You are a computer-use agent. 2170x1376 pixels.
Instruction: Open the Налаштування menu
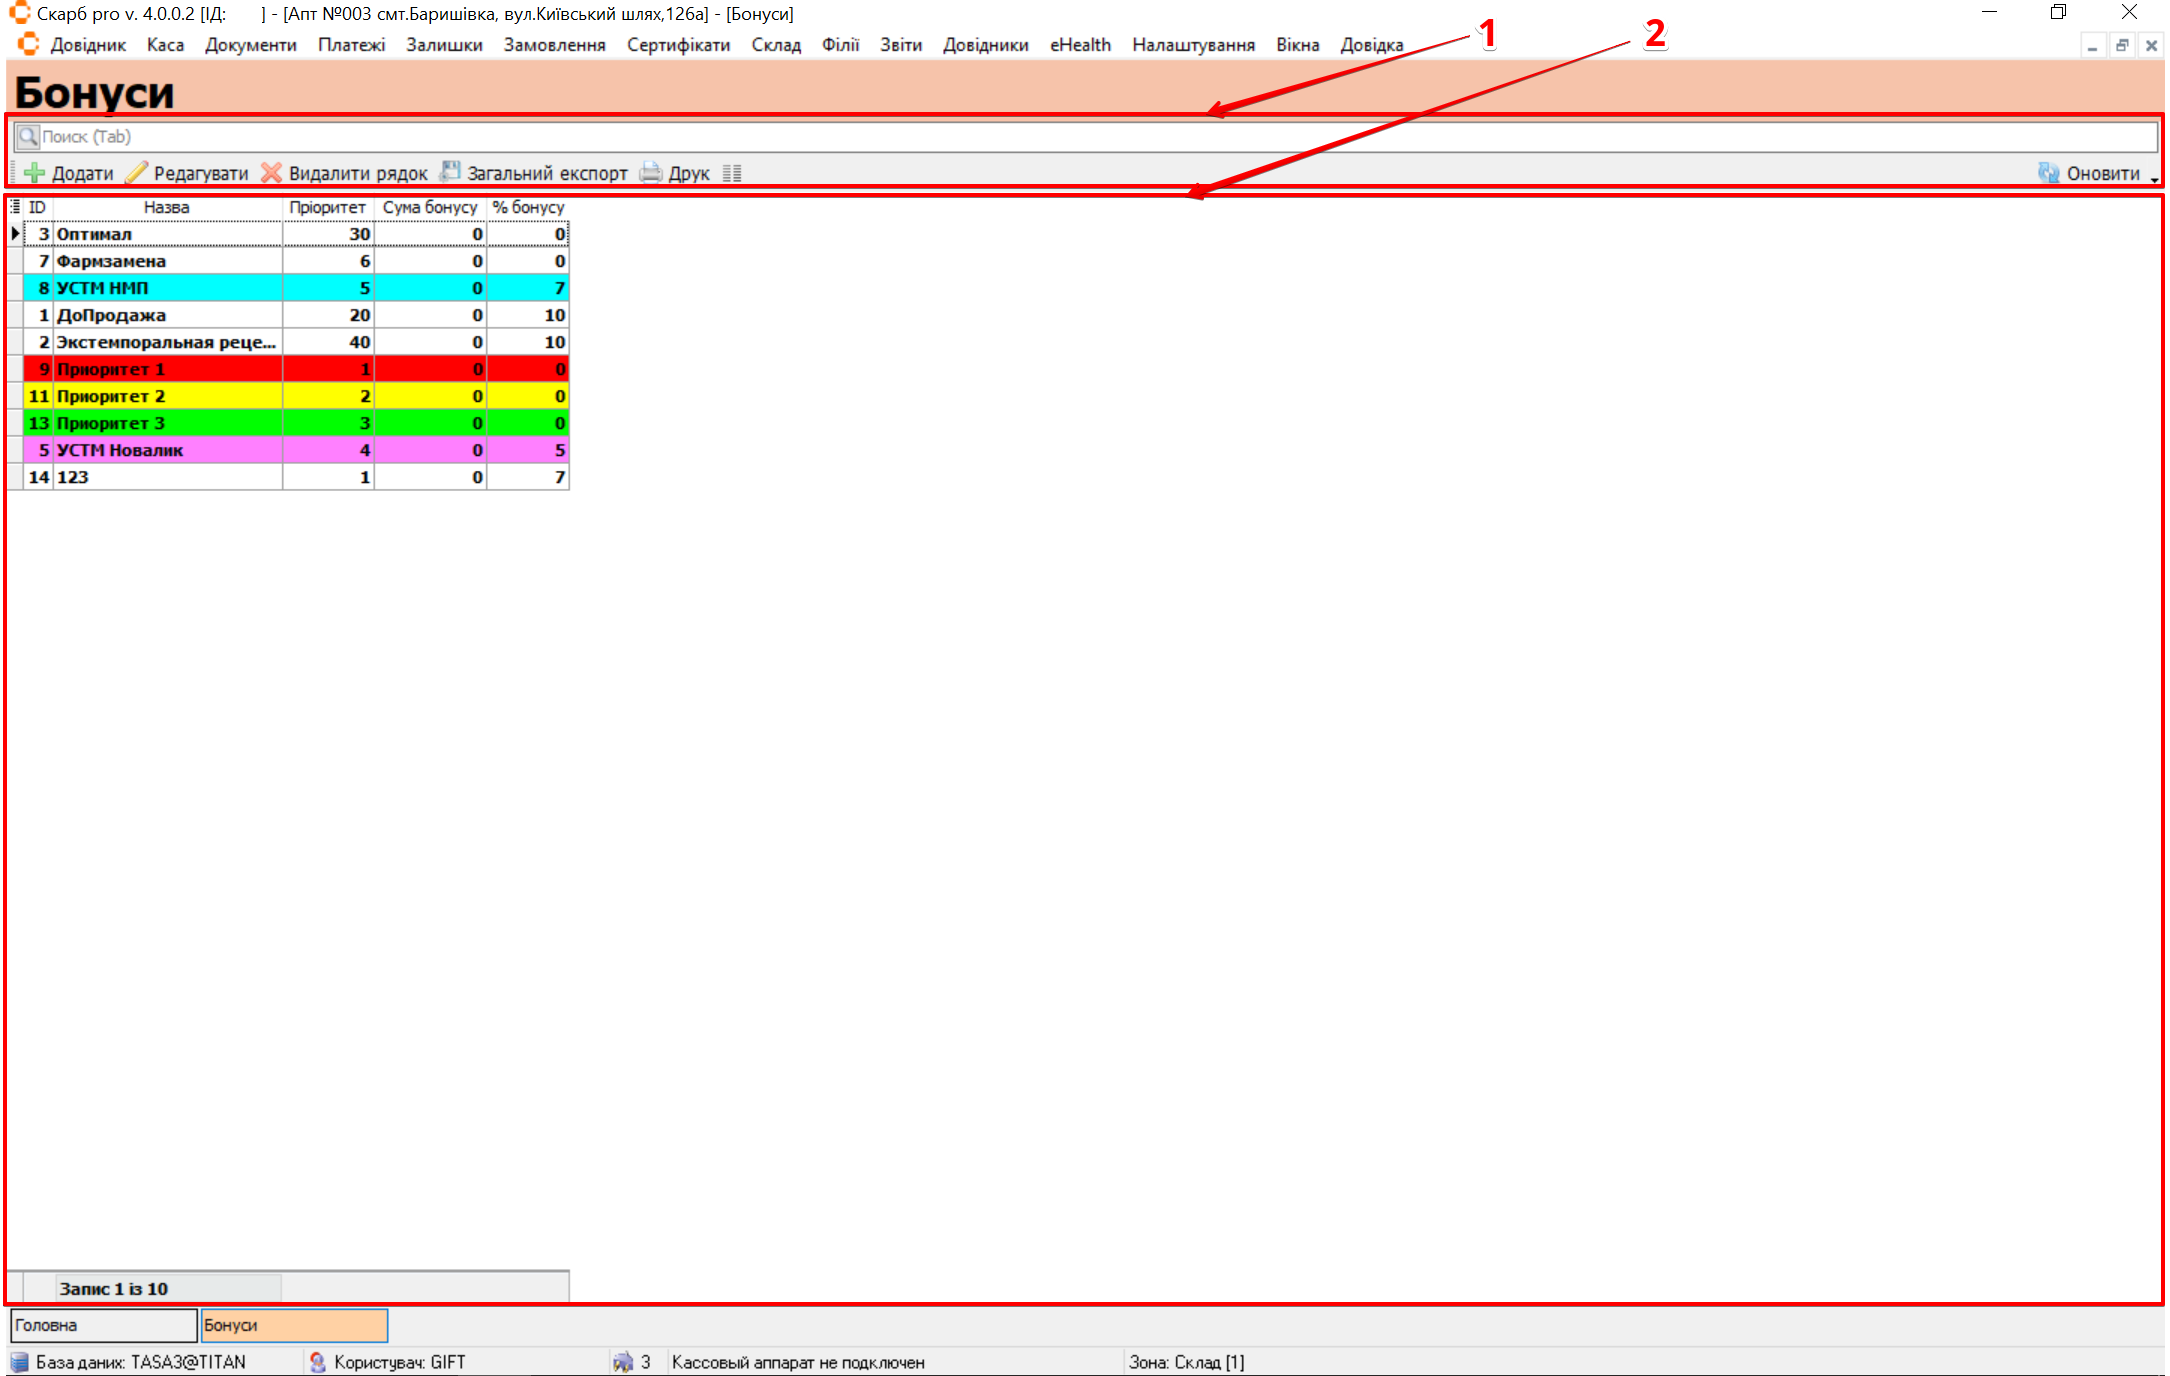[1193, 45]
